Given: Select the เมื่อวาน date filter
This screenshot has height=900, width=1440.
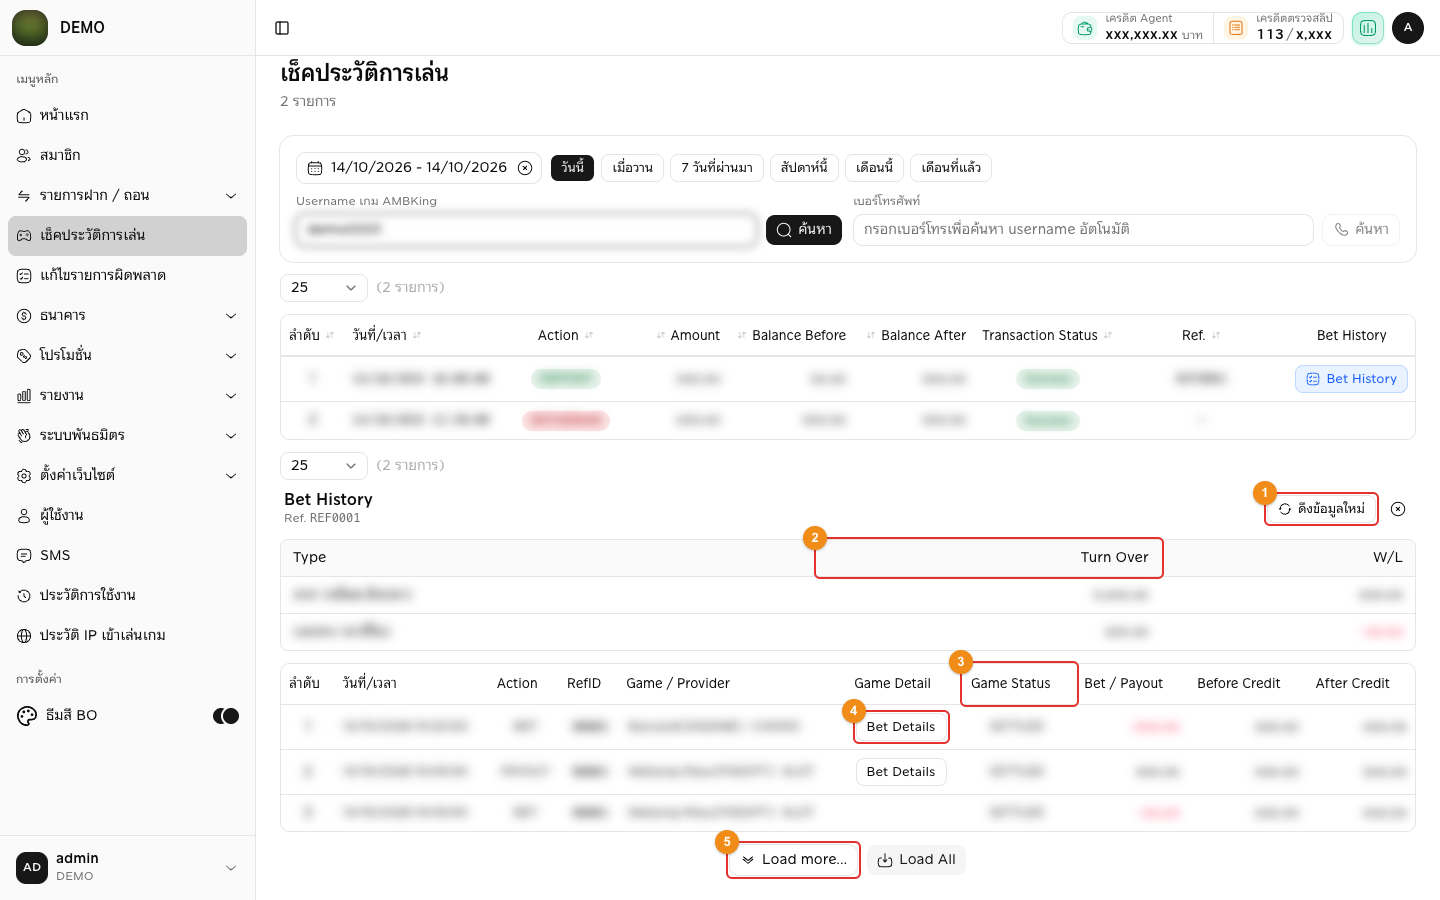Looking at the screenshot, I should pyautogui.click(x=633, y=168).
